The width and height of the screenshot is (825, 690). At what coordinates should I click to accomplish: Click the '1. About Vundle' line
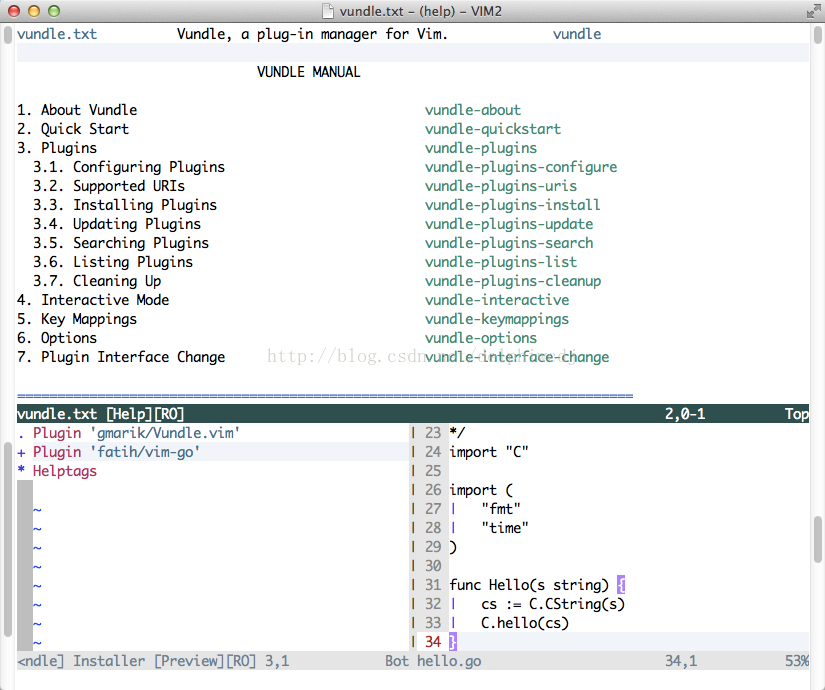click(x=77, y=110)
